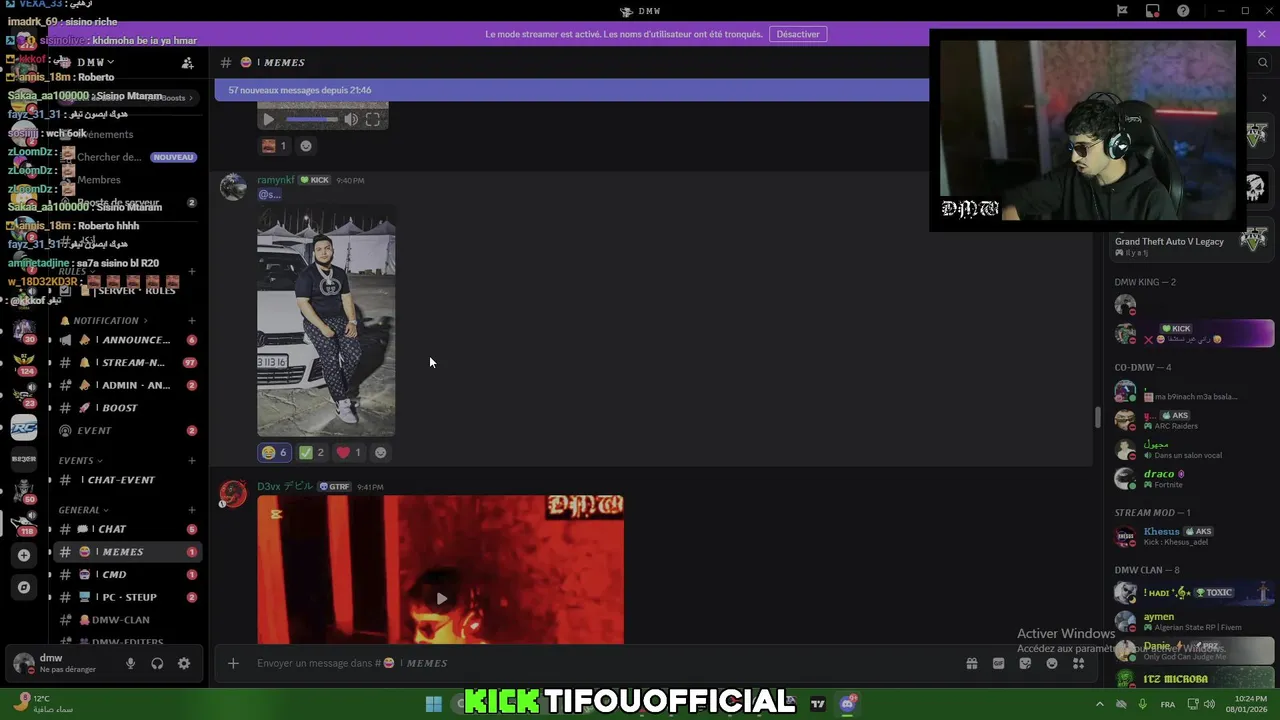Open the search magnifier in channel header
The height and width of the screenshot is (720, 1280).
click(1263, 62)
